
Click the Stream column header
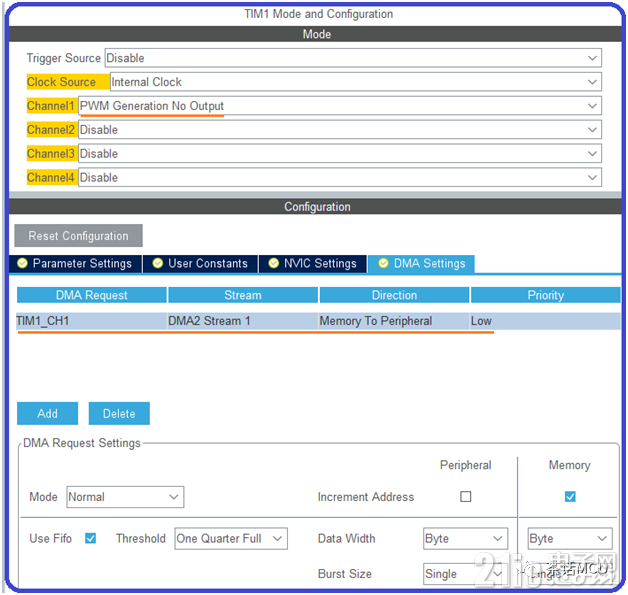click(x=243, y=295)
